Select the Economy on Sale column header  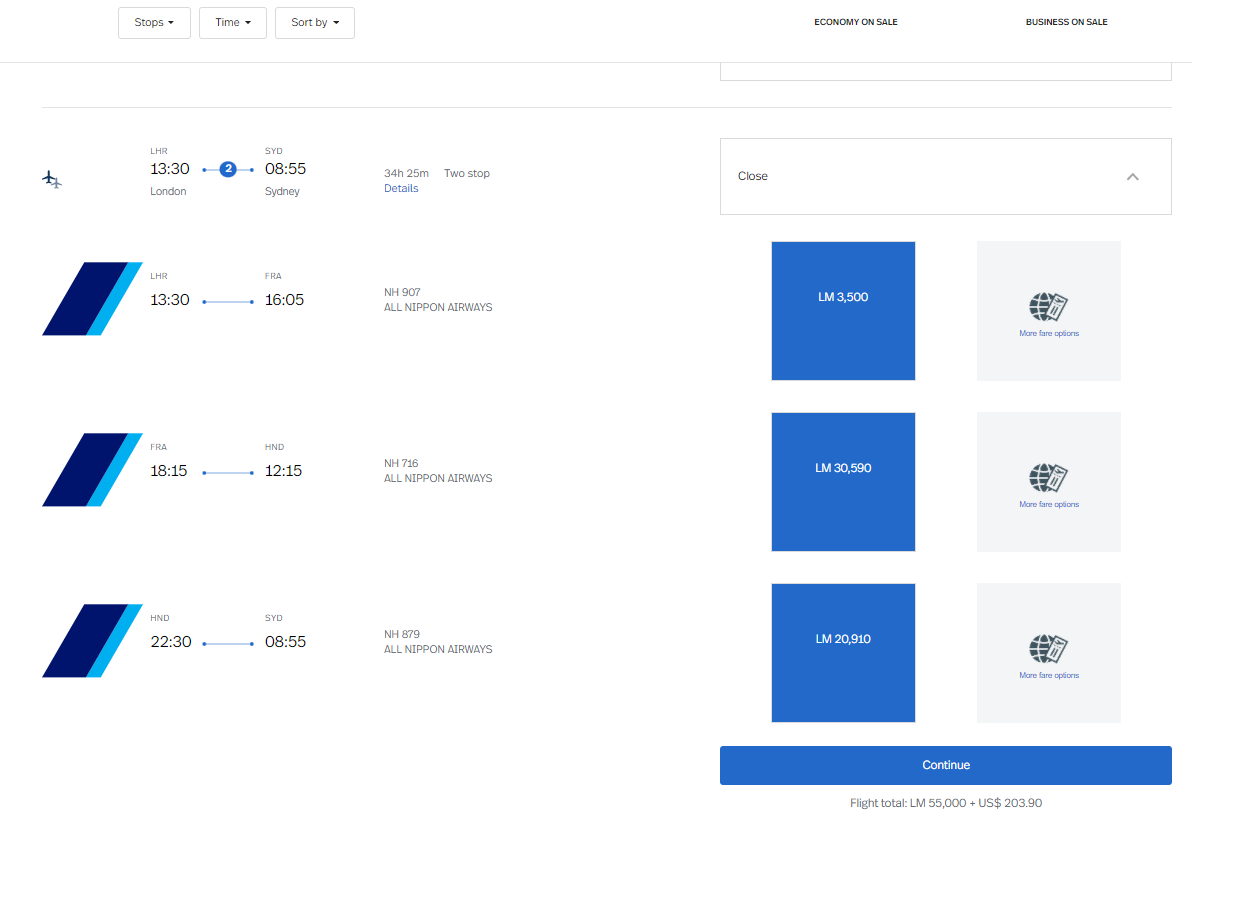coord(856,22)
